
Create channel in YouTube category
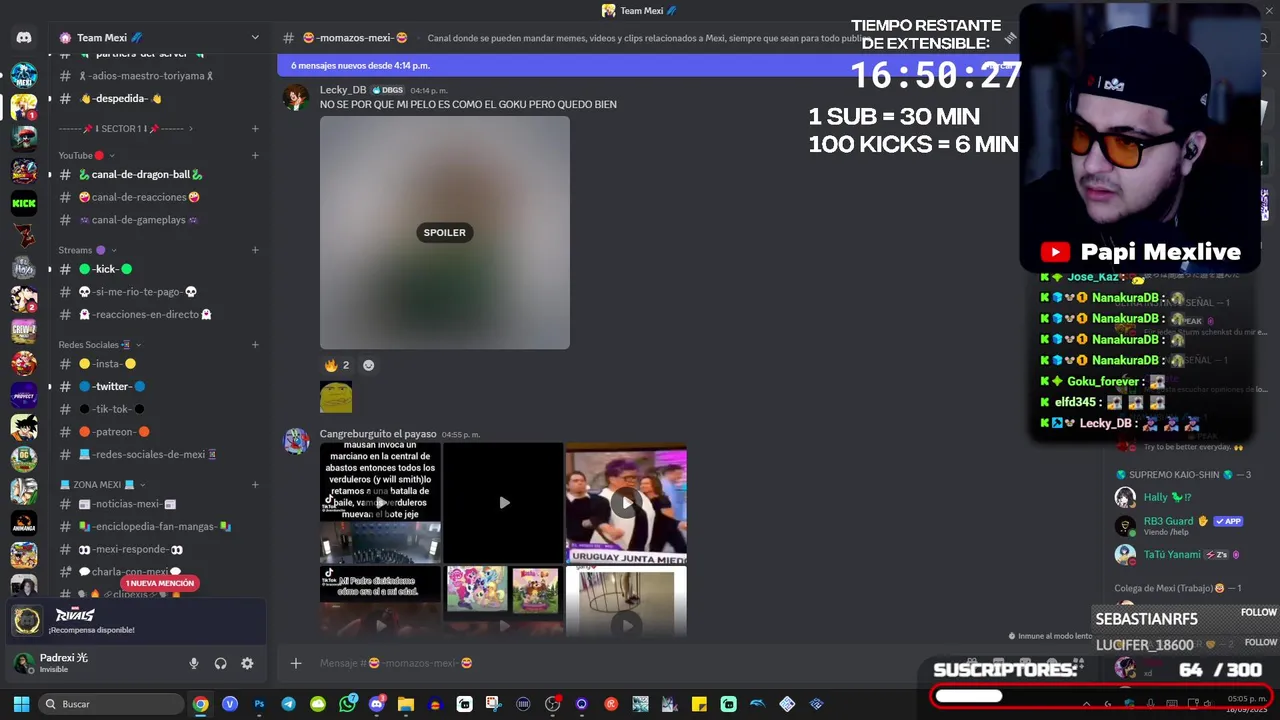(x=255, y=155)
